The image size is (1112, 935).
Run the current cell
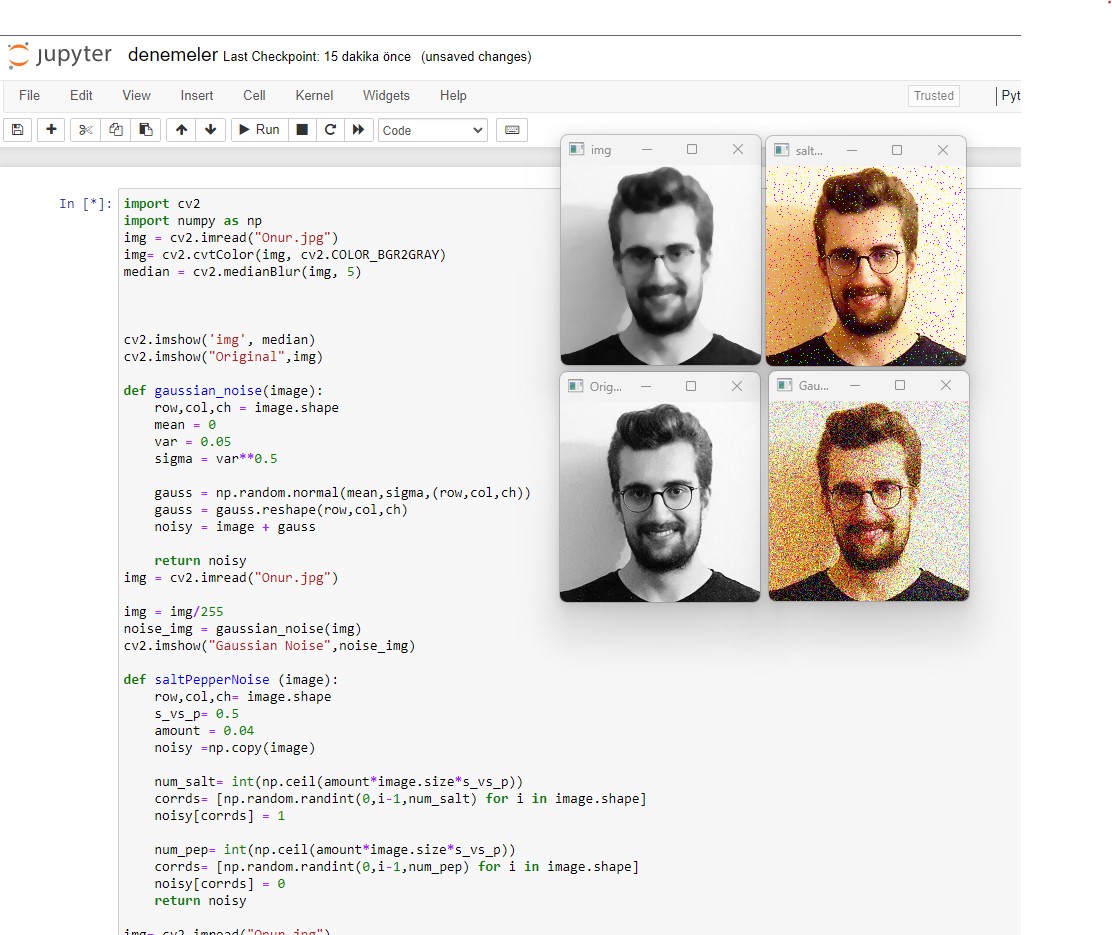click(x=260, y=130)
